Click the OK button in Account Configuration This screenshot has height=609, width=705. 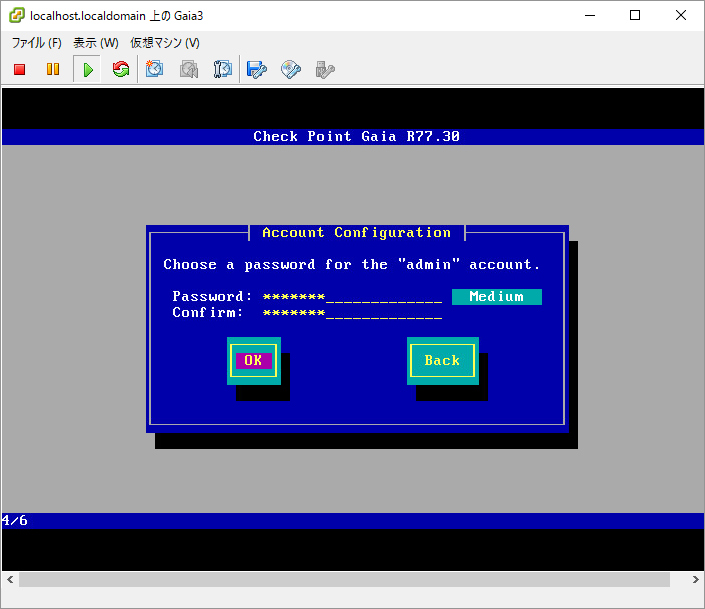[254, 361]
